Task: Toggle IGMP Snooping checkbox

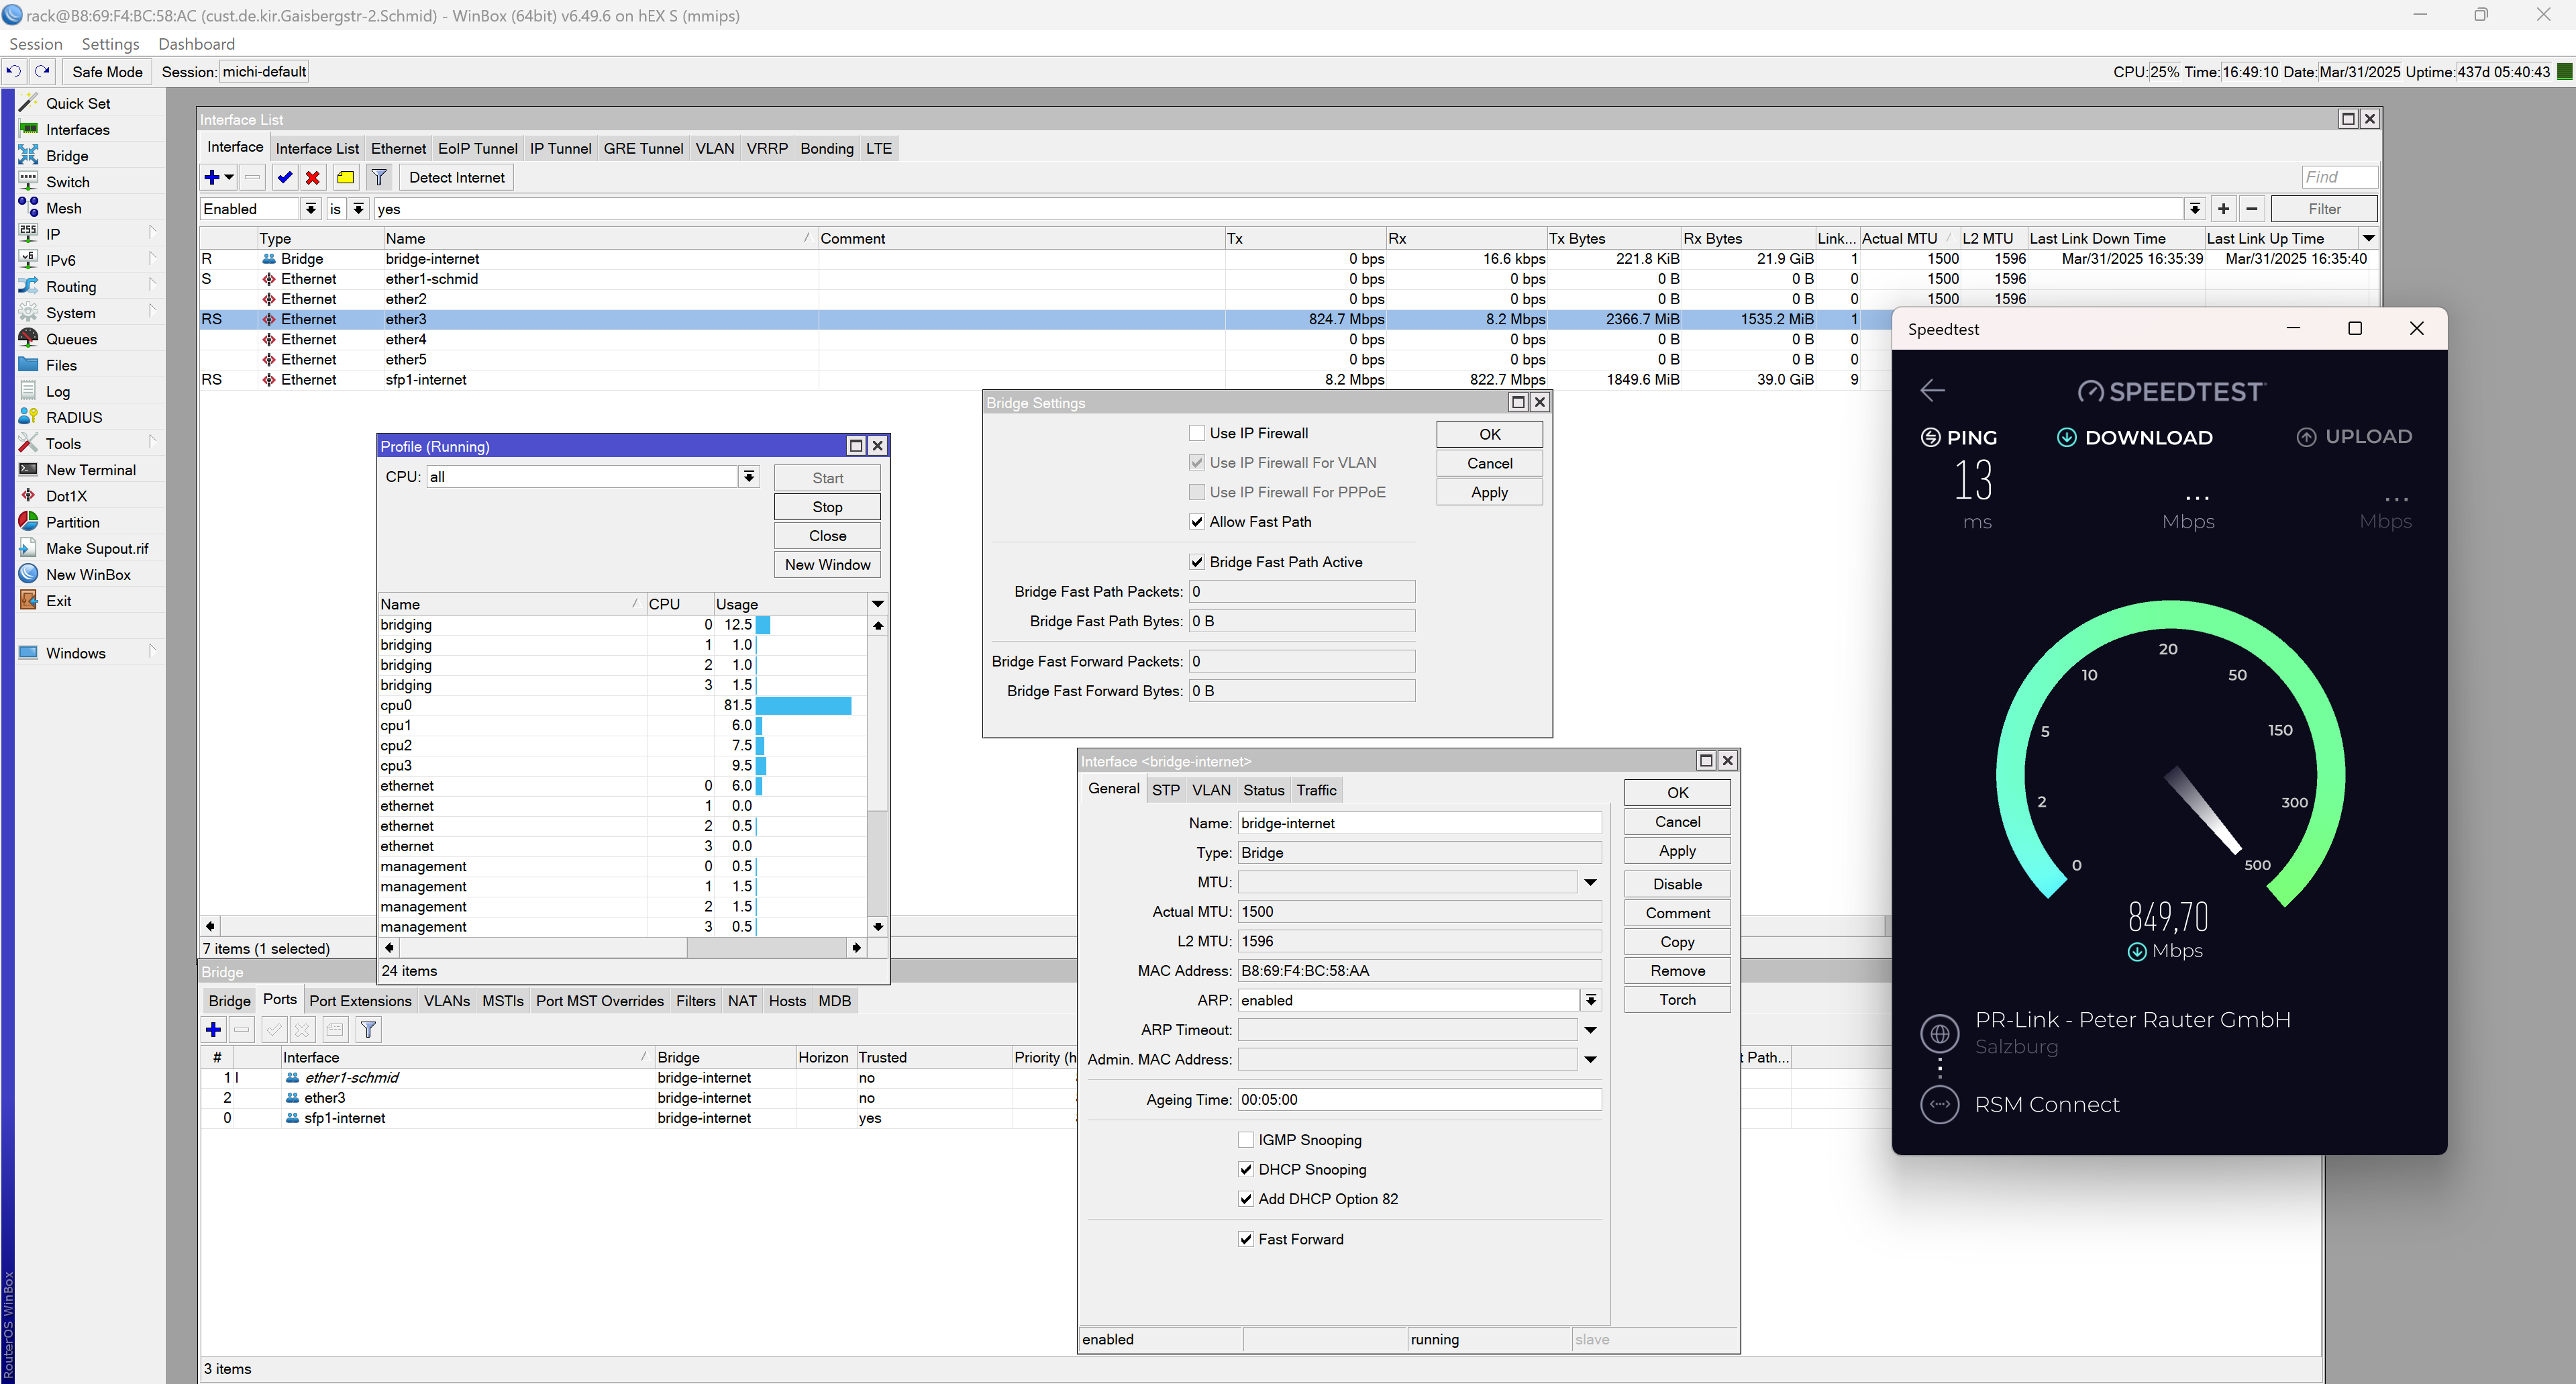Action: [1246, 1140]
